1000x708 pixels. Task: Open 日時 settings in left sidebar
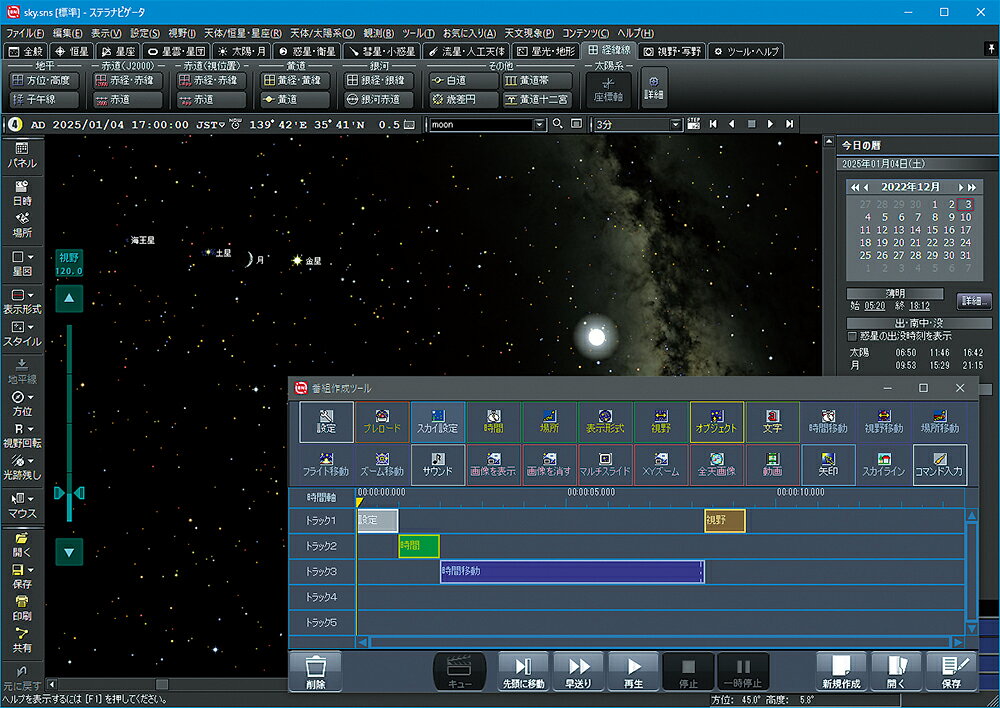pos(22,192)
